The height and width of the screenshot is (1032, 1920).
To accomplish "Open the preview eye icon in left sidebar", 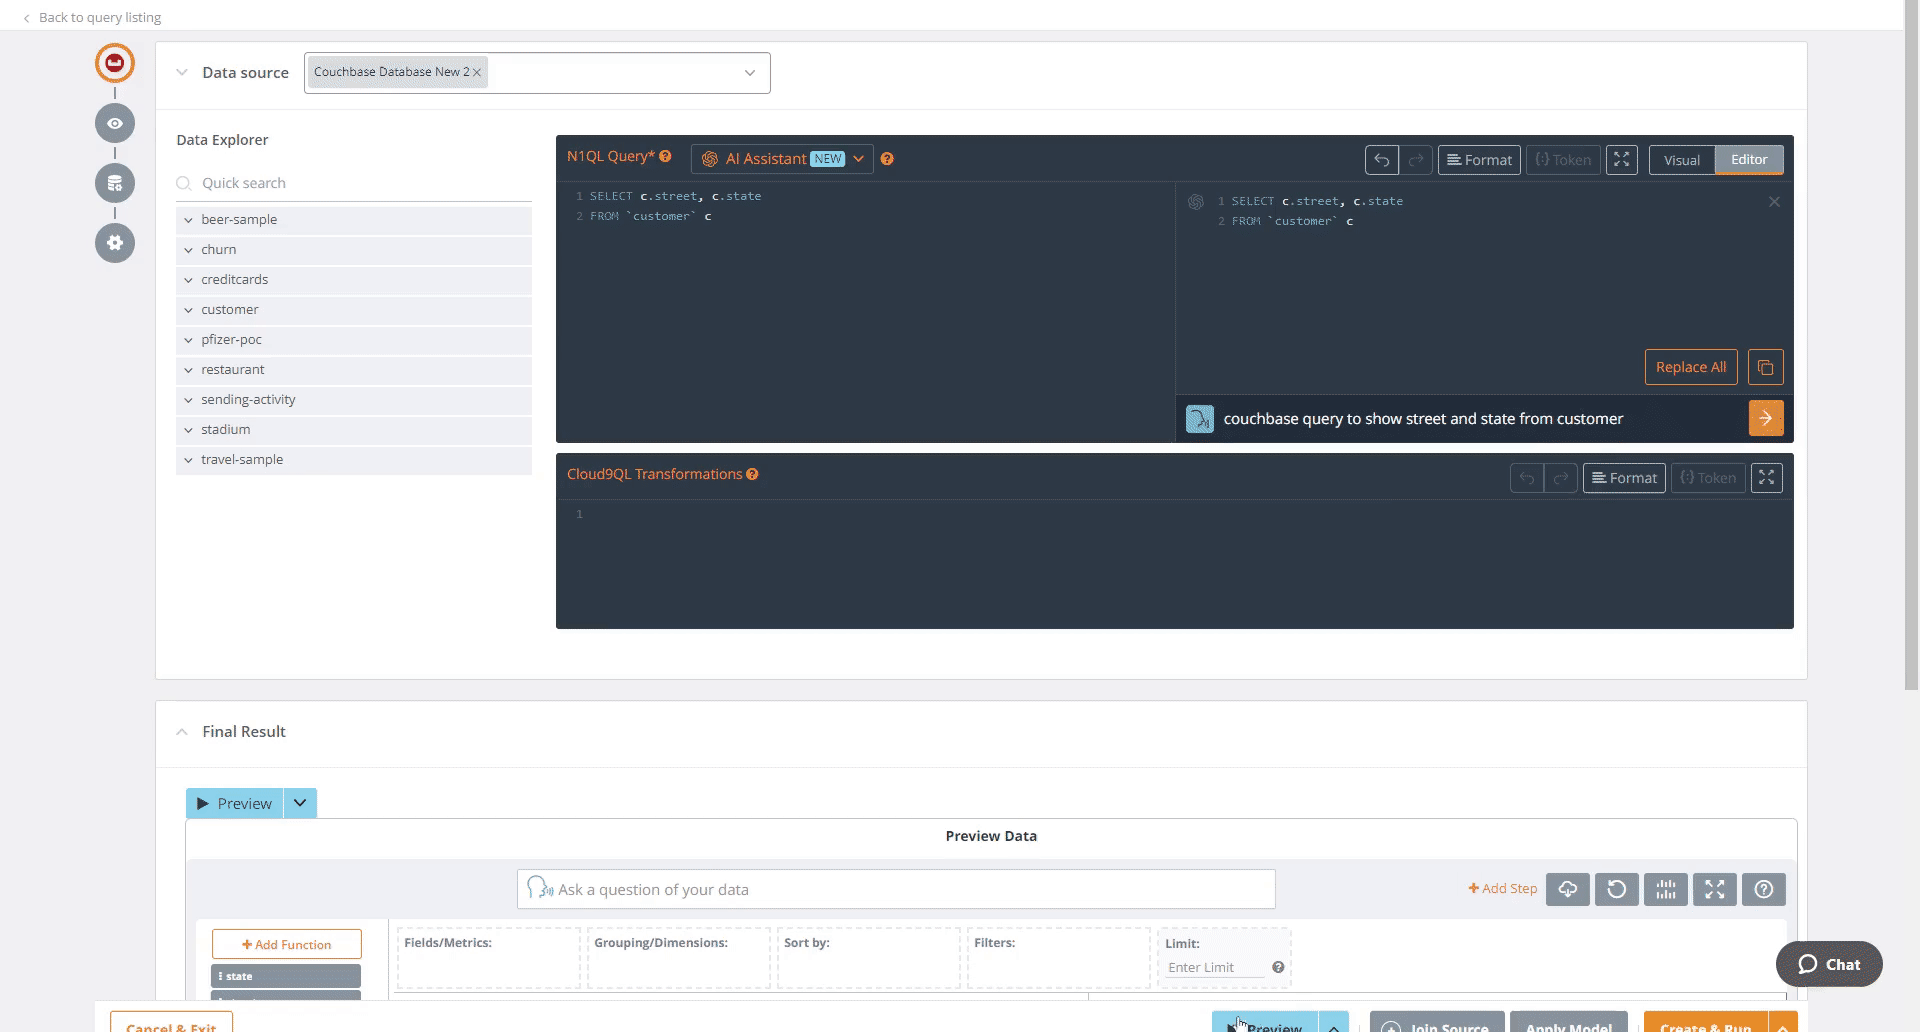I will [114, 123].
